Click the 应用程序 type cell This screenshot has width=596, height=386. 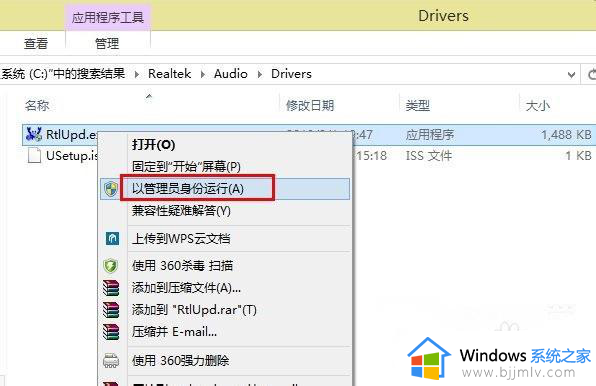[430, 135]
